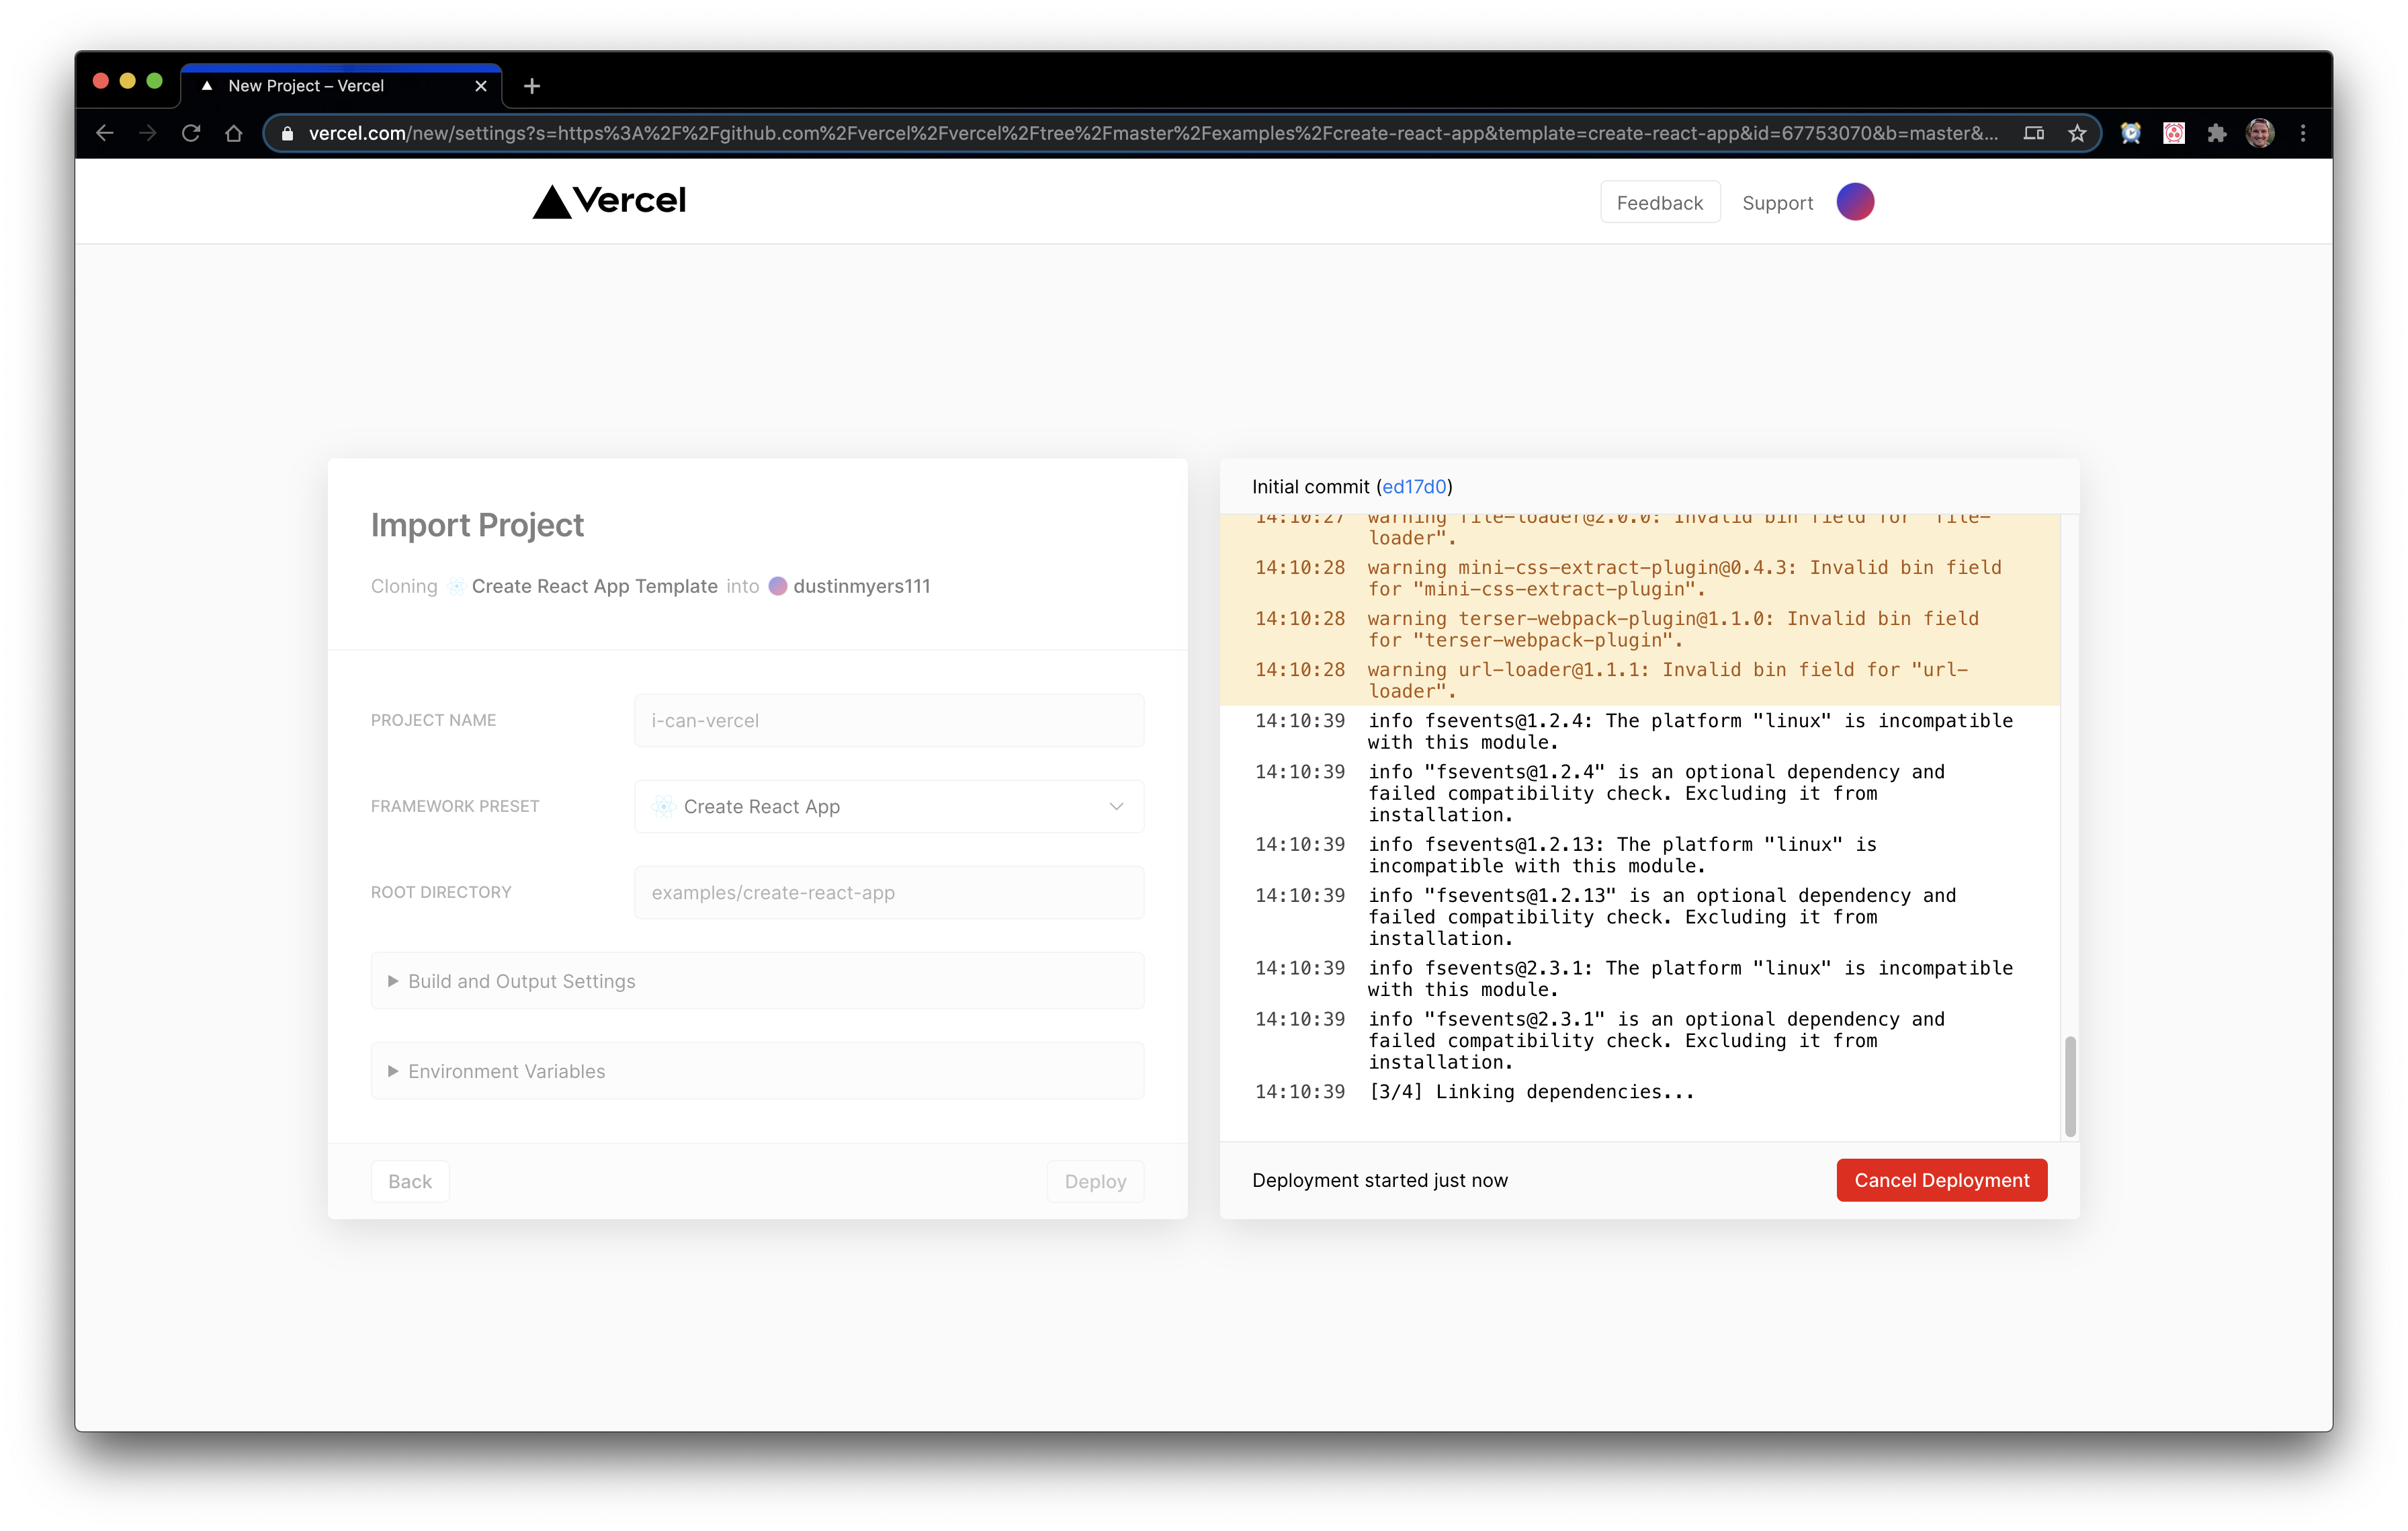
Task: Expand the Environment Variables section
Action: pos(757,1071)
